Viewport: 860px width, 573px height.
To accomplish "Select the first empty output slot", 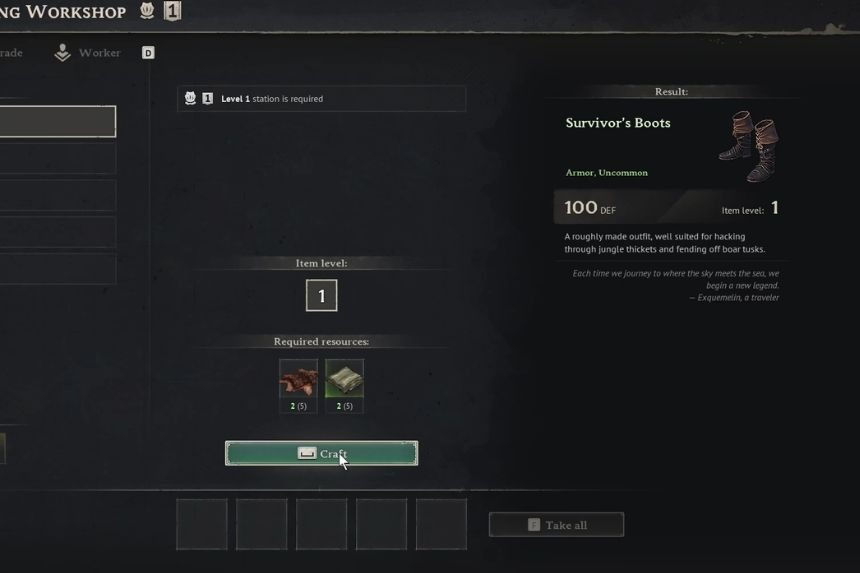I will point(202,524).
